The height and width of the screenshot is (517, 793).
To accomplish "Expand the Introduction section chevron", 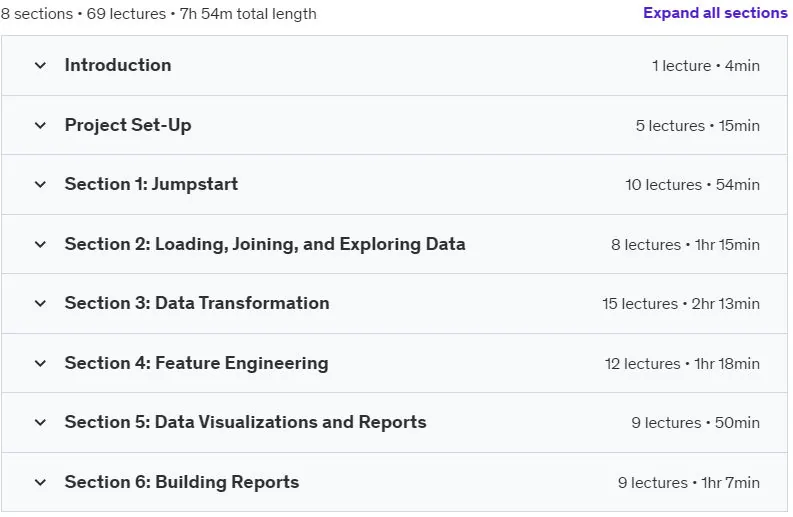I will pos(40,66).
